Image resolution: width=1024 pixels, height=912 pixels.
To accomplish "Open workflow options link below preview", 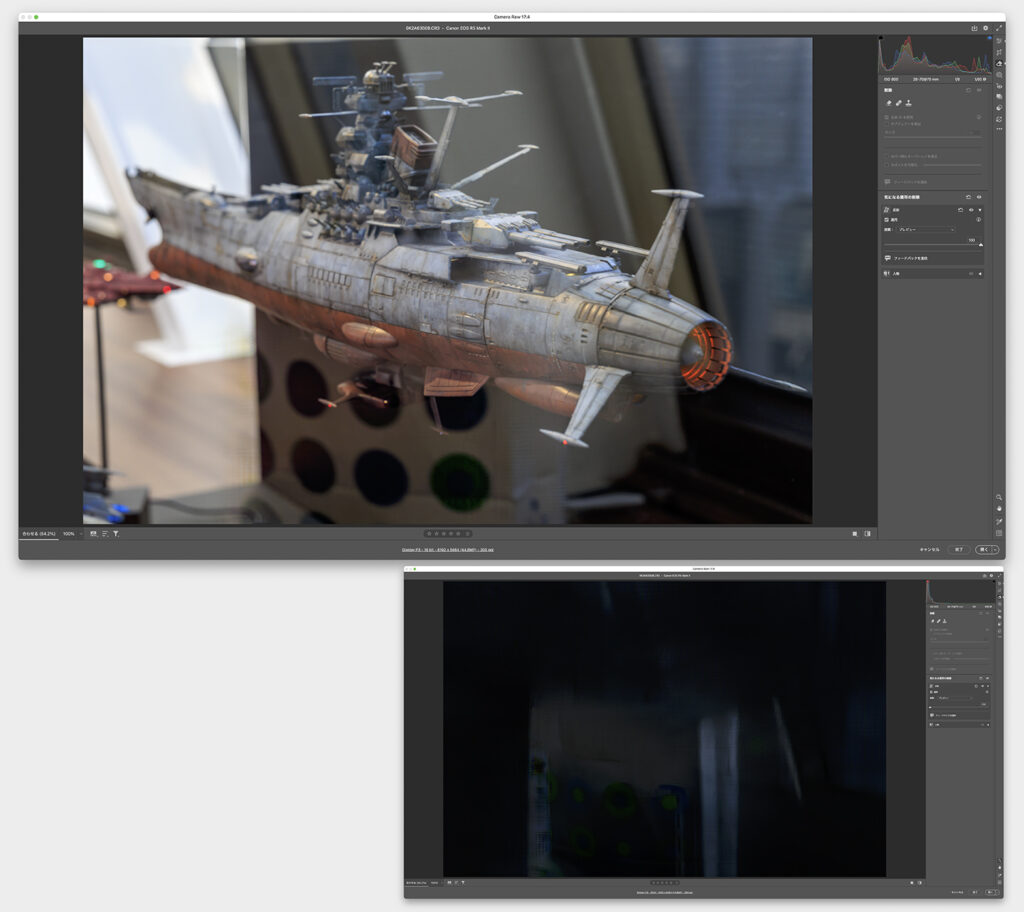I will (x=448, y=550).
